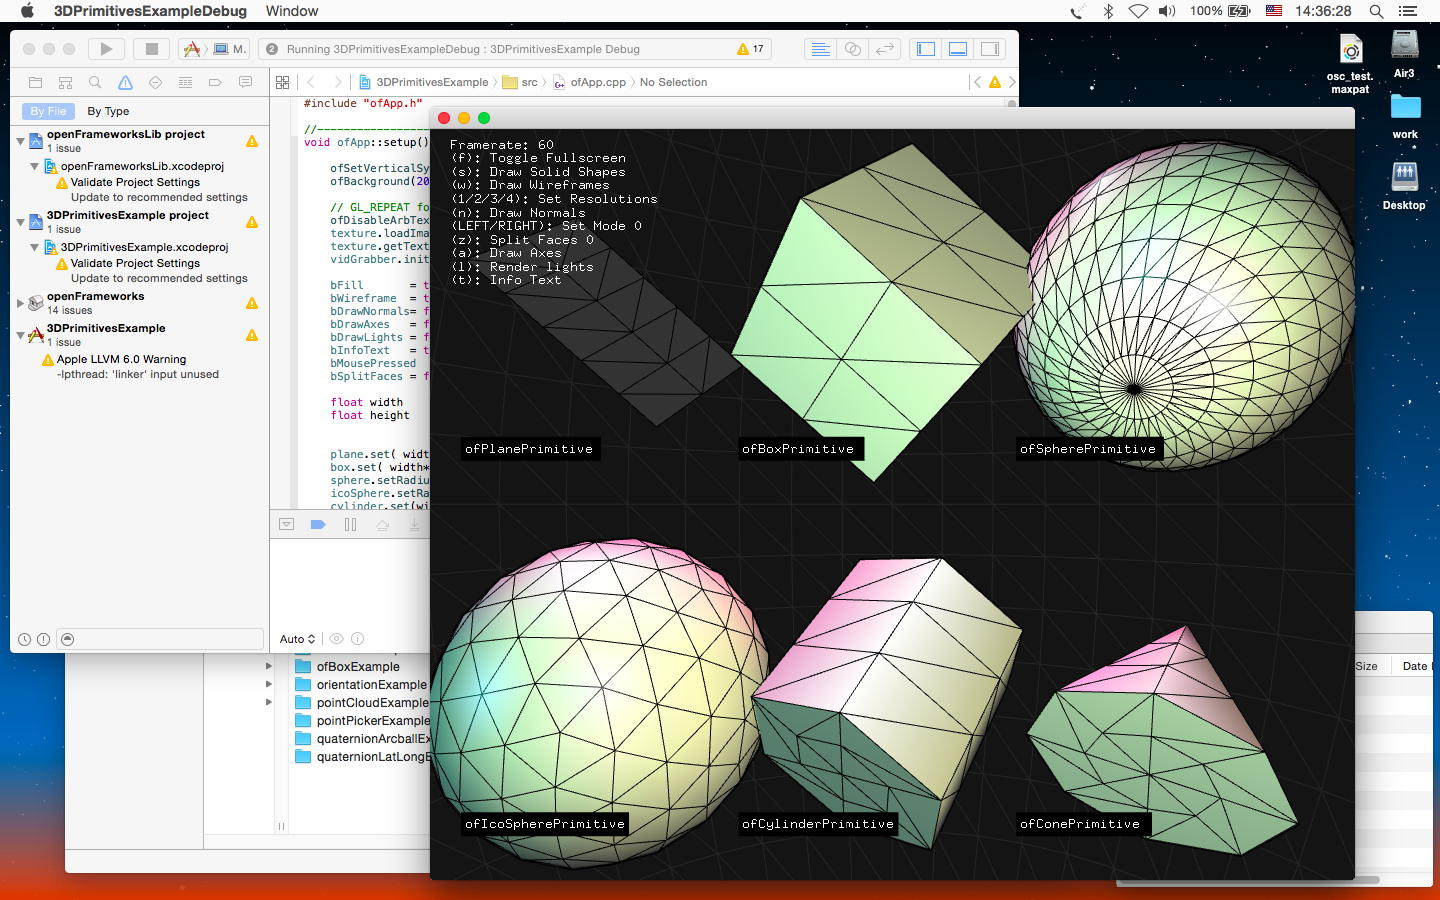Screen dimensions: 1440x900
Task: Pause program execution in the debug bar
Action: point(350,524)
